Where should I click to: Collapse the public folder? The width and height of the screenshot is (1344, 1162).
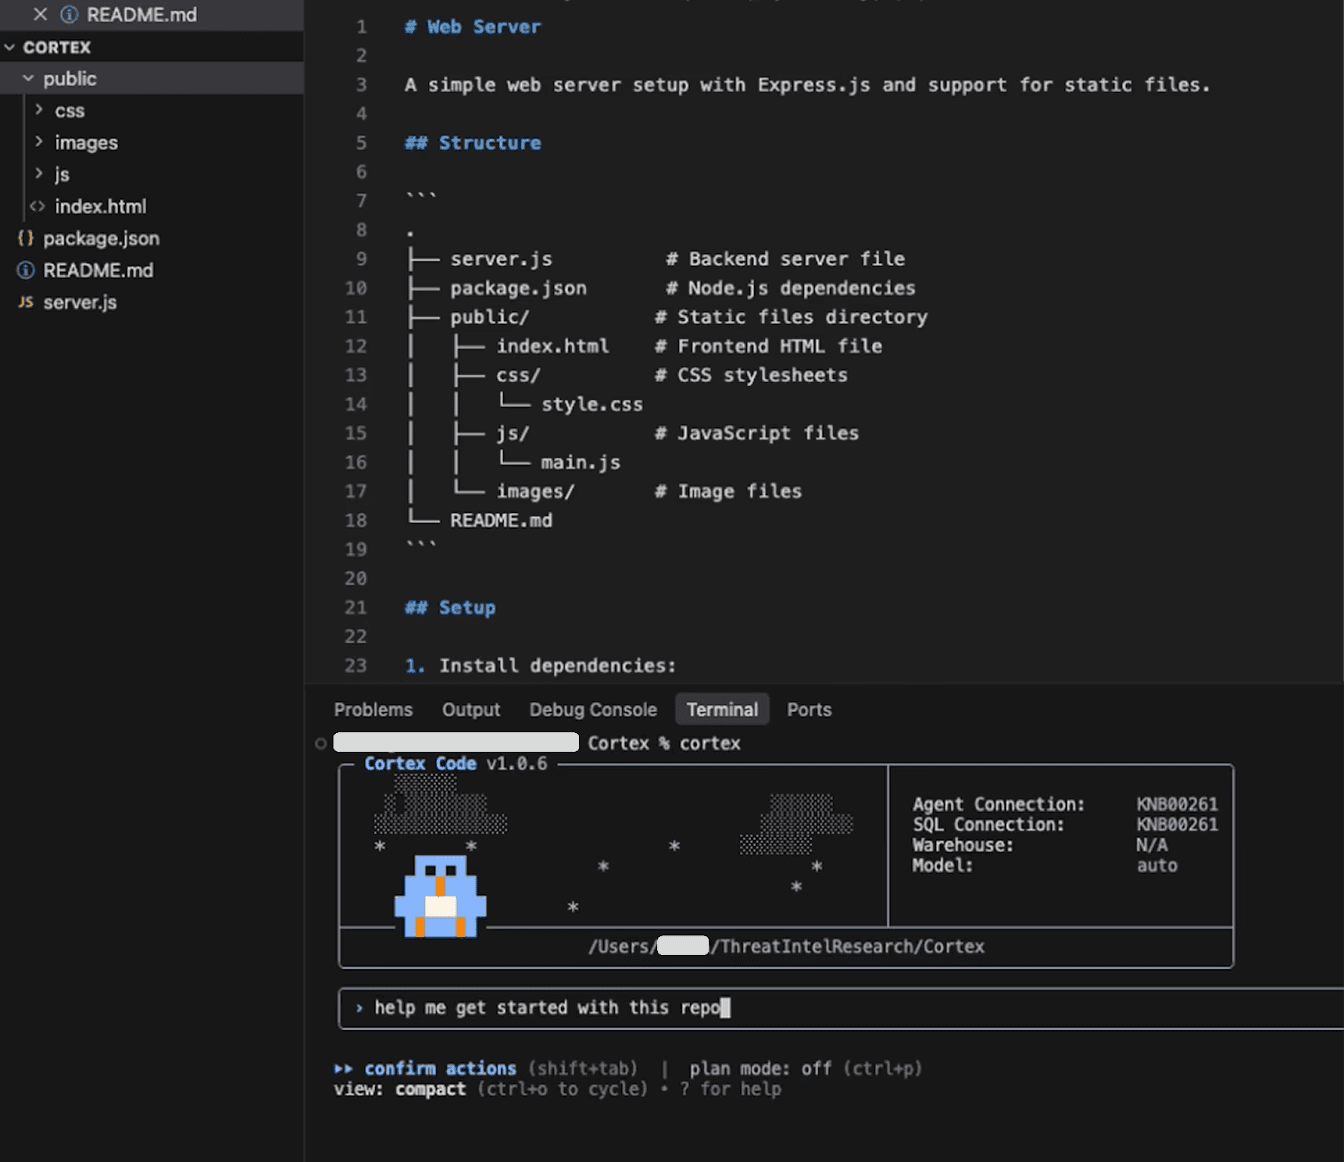[x=28, y=78]
